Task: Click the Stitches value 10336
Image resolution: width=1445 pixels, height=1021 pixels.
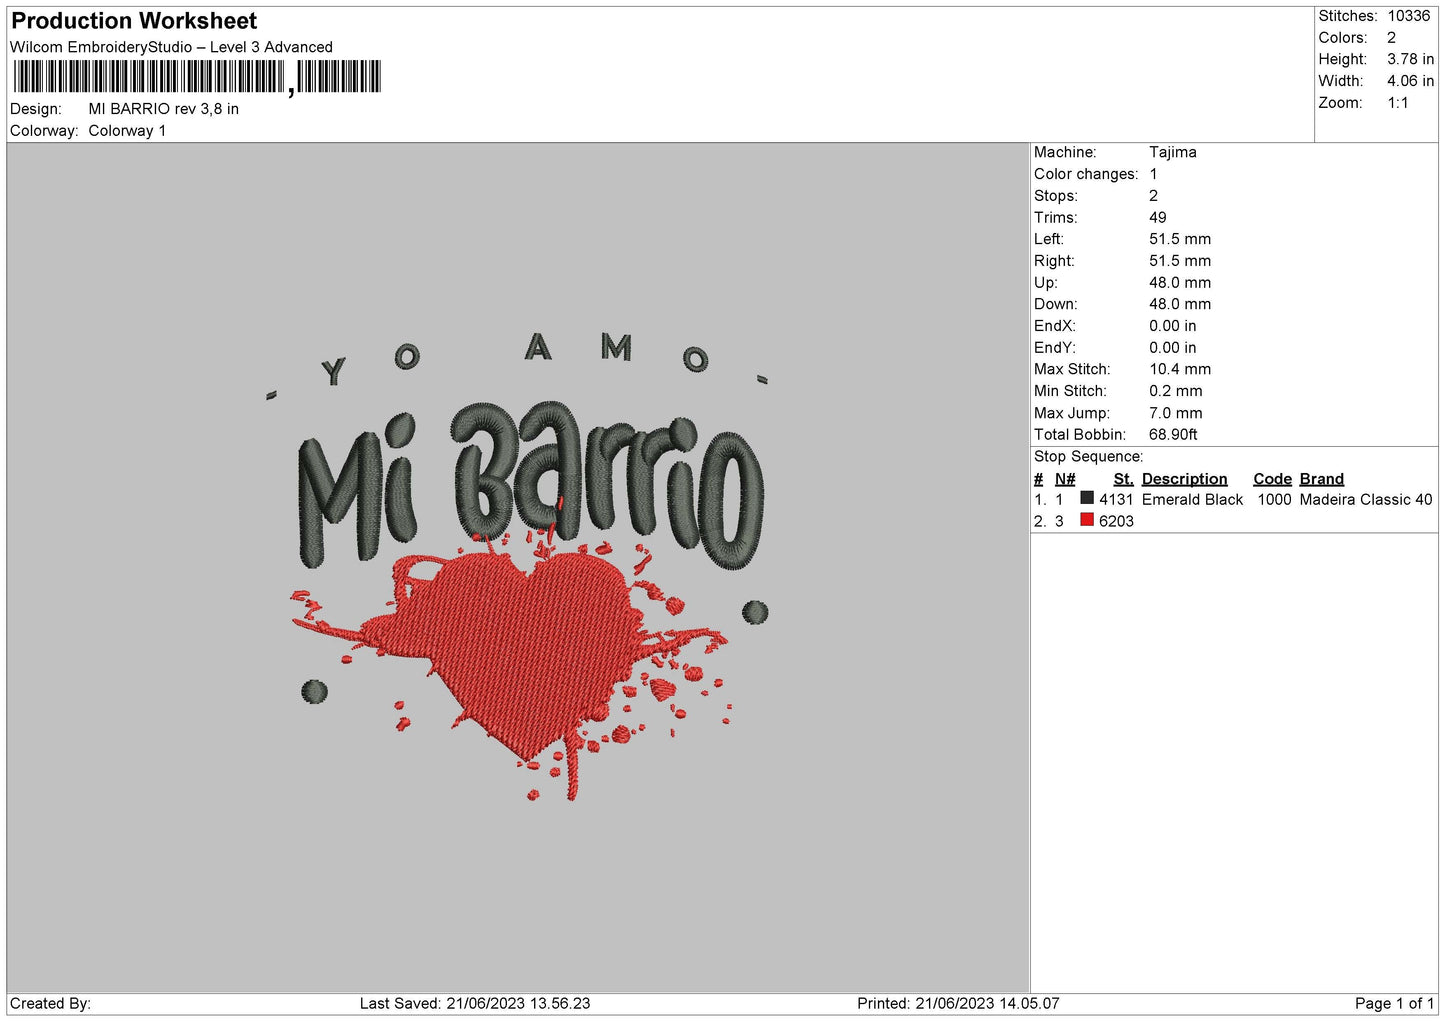Action: click(x=1409, y=16)
